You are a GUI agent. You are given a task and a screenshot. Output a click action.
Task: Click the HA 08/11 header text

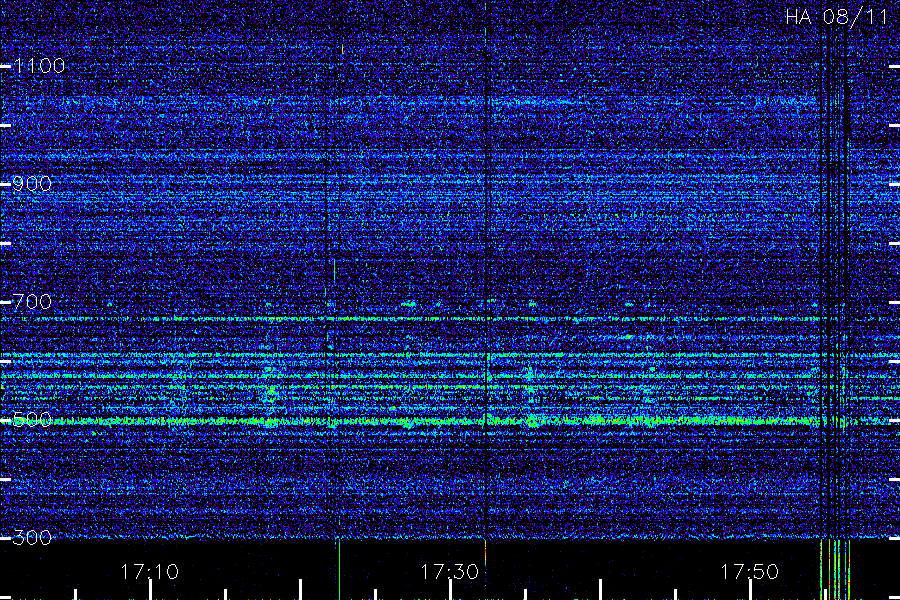[x=837, y=17]
